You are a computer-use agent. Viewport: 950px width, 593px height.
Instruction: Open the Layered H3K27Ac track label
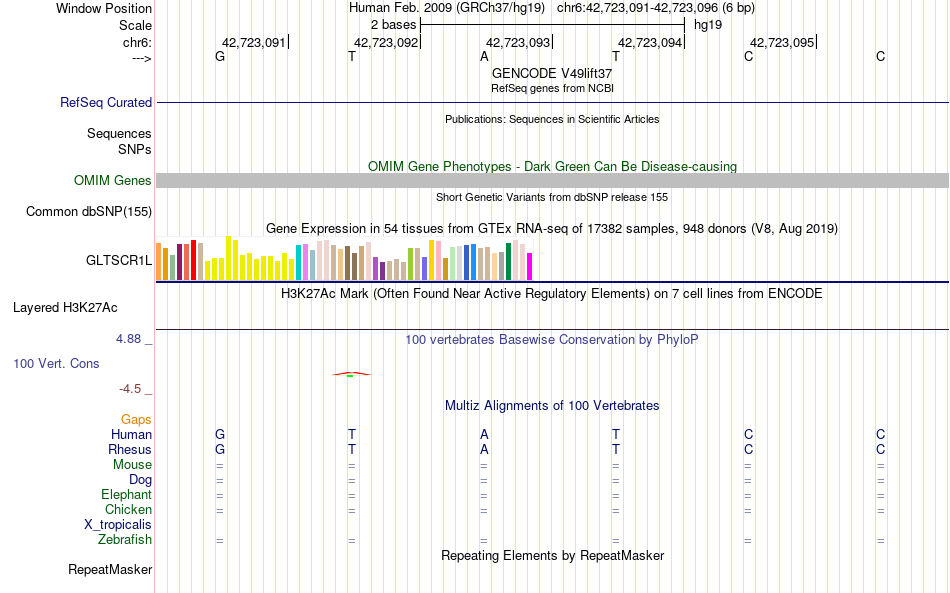(65, 308)
